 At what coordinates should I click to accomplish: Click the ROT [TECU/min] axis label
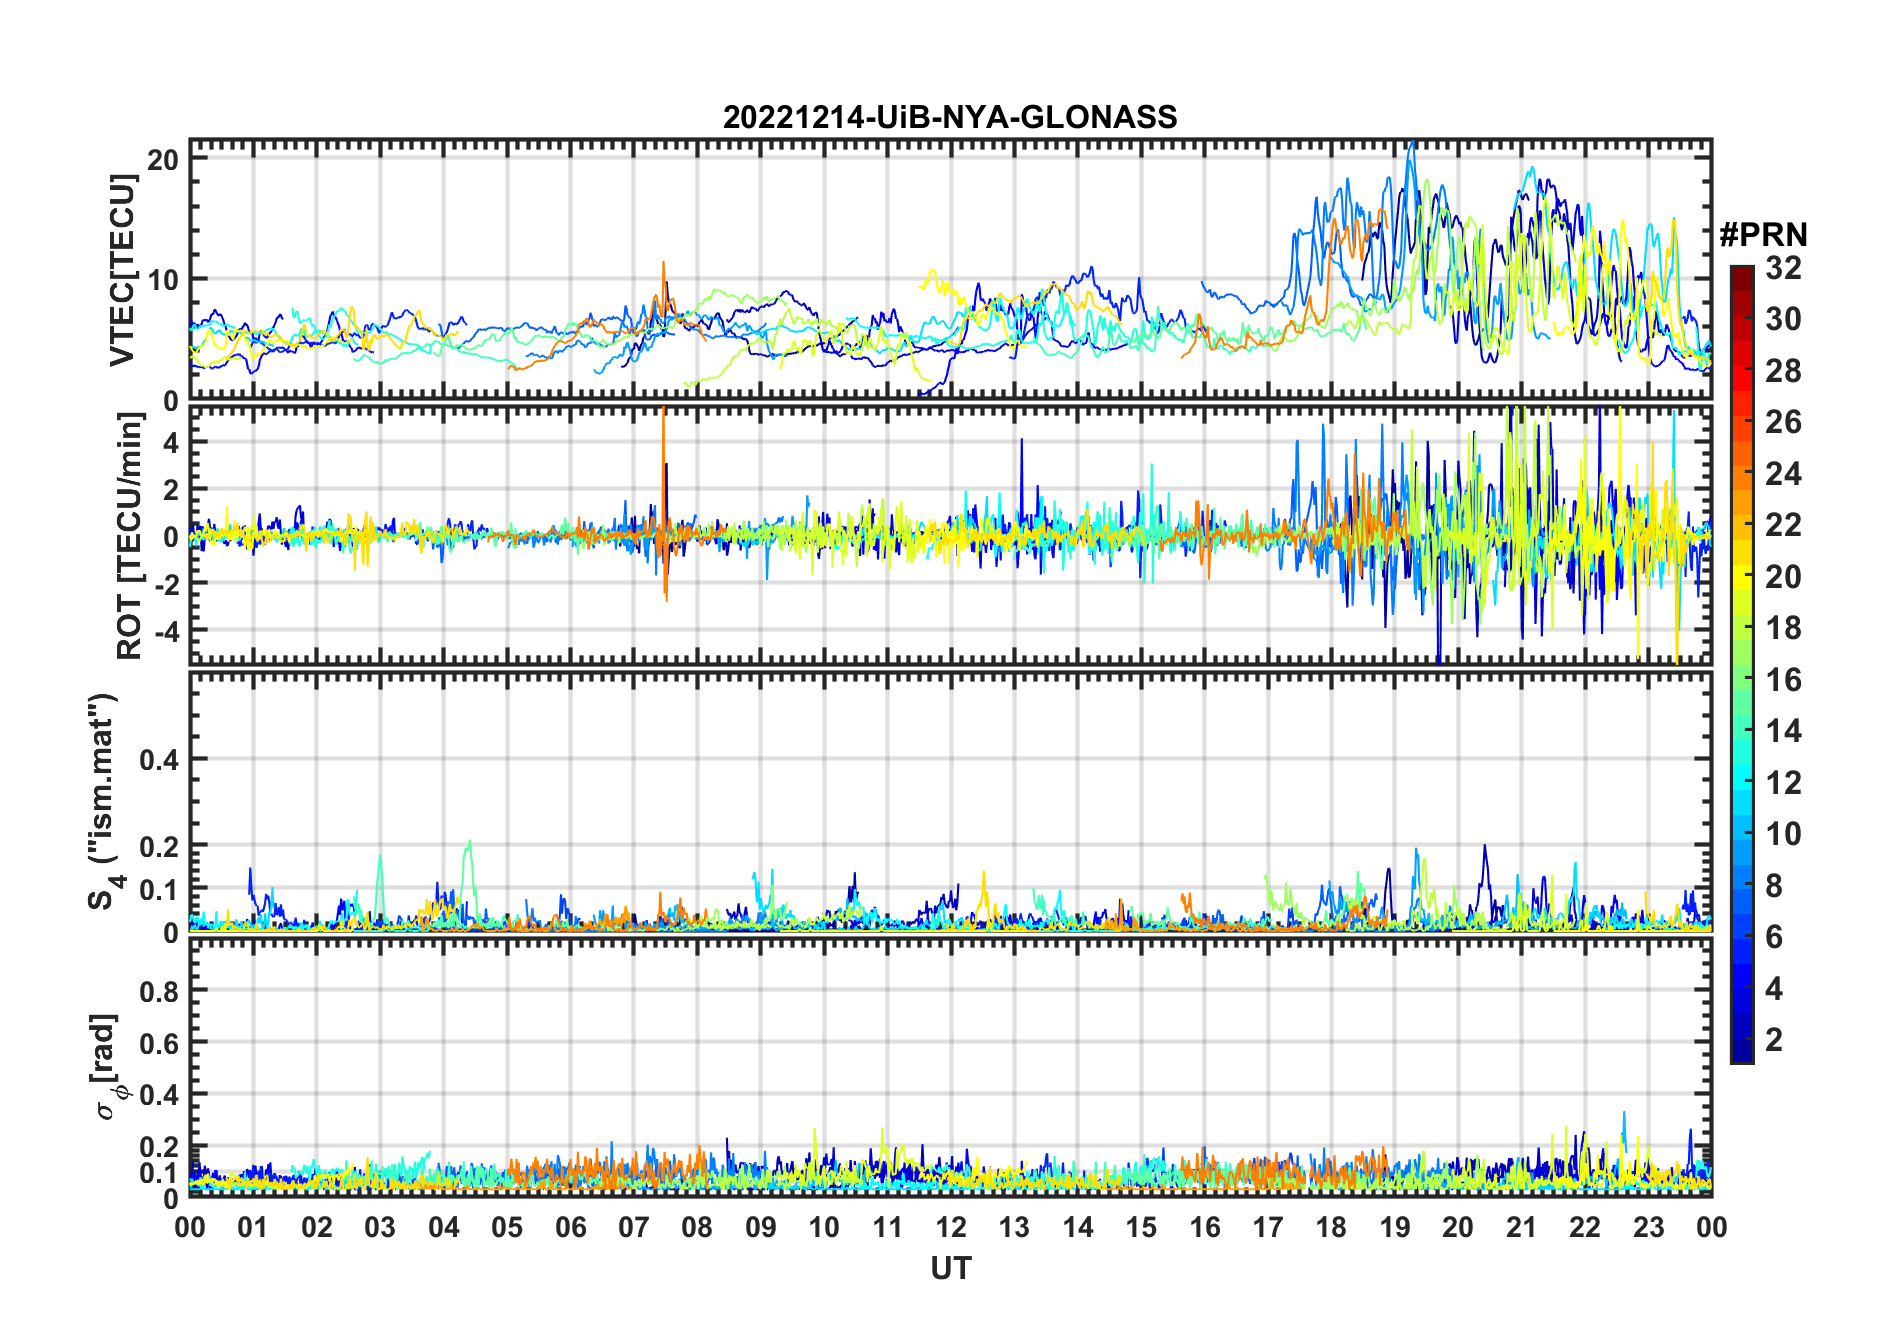point(129,536)
